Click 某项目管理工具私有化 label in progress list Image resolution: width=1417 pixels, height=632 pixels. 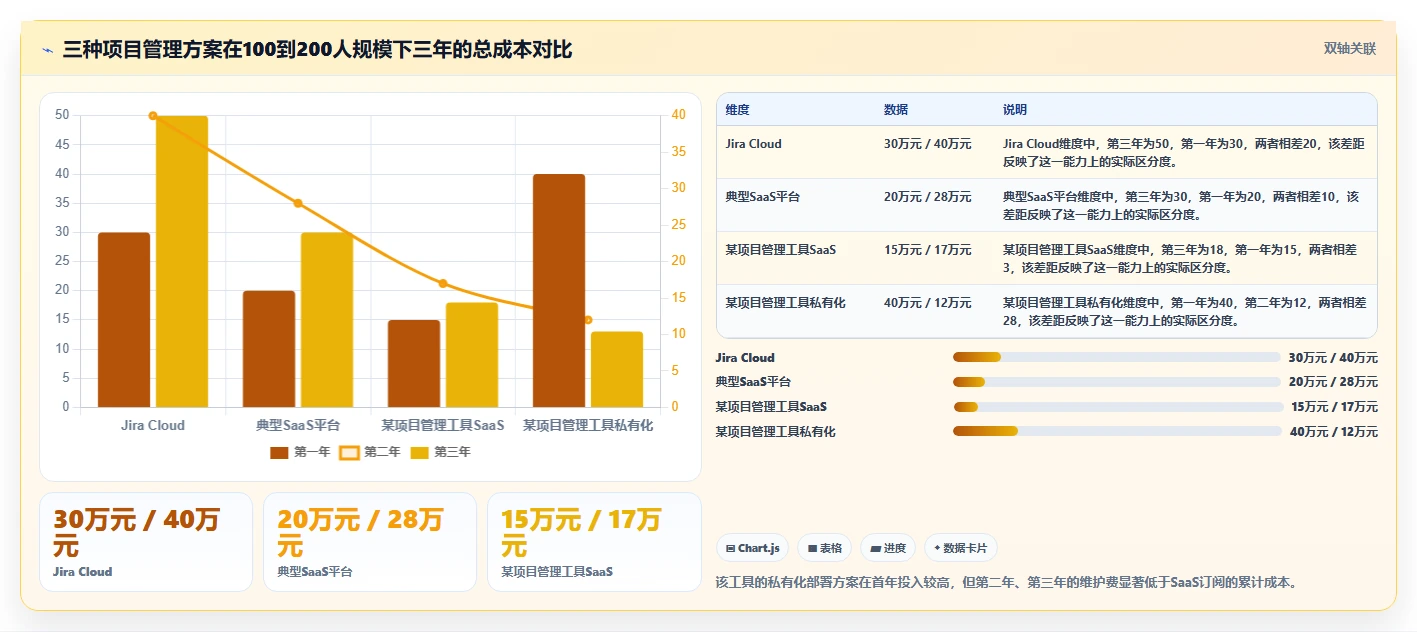(776, 432)
